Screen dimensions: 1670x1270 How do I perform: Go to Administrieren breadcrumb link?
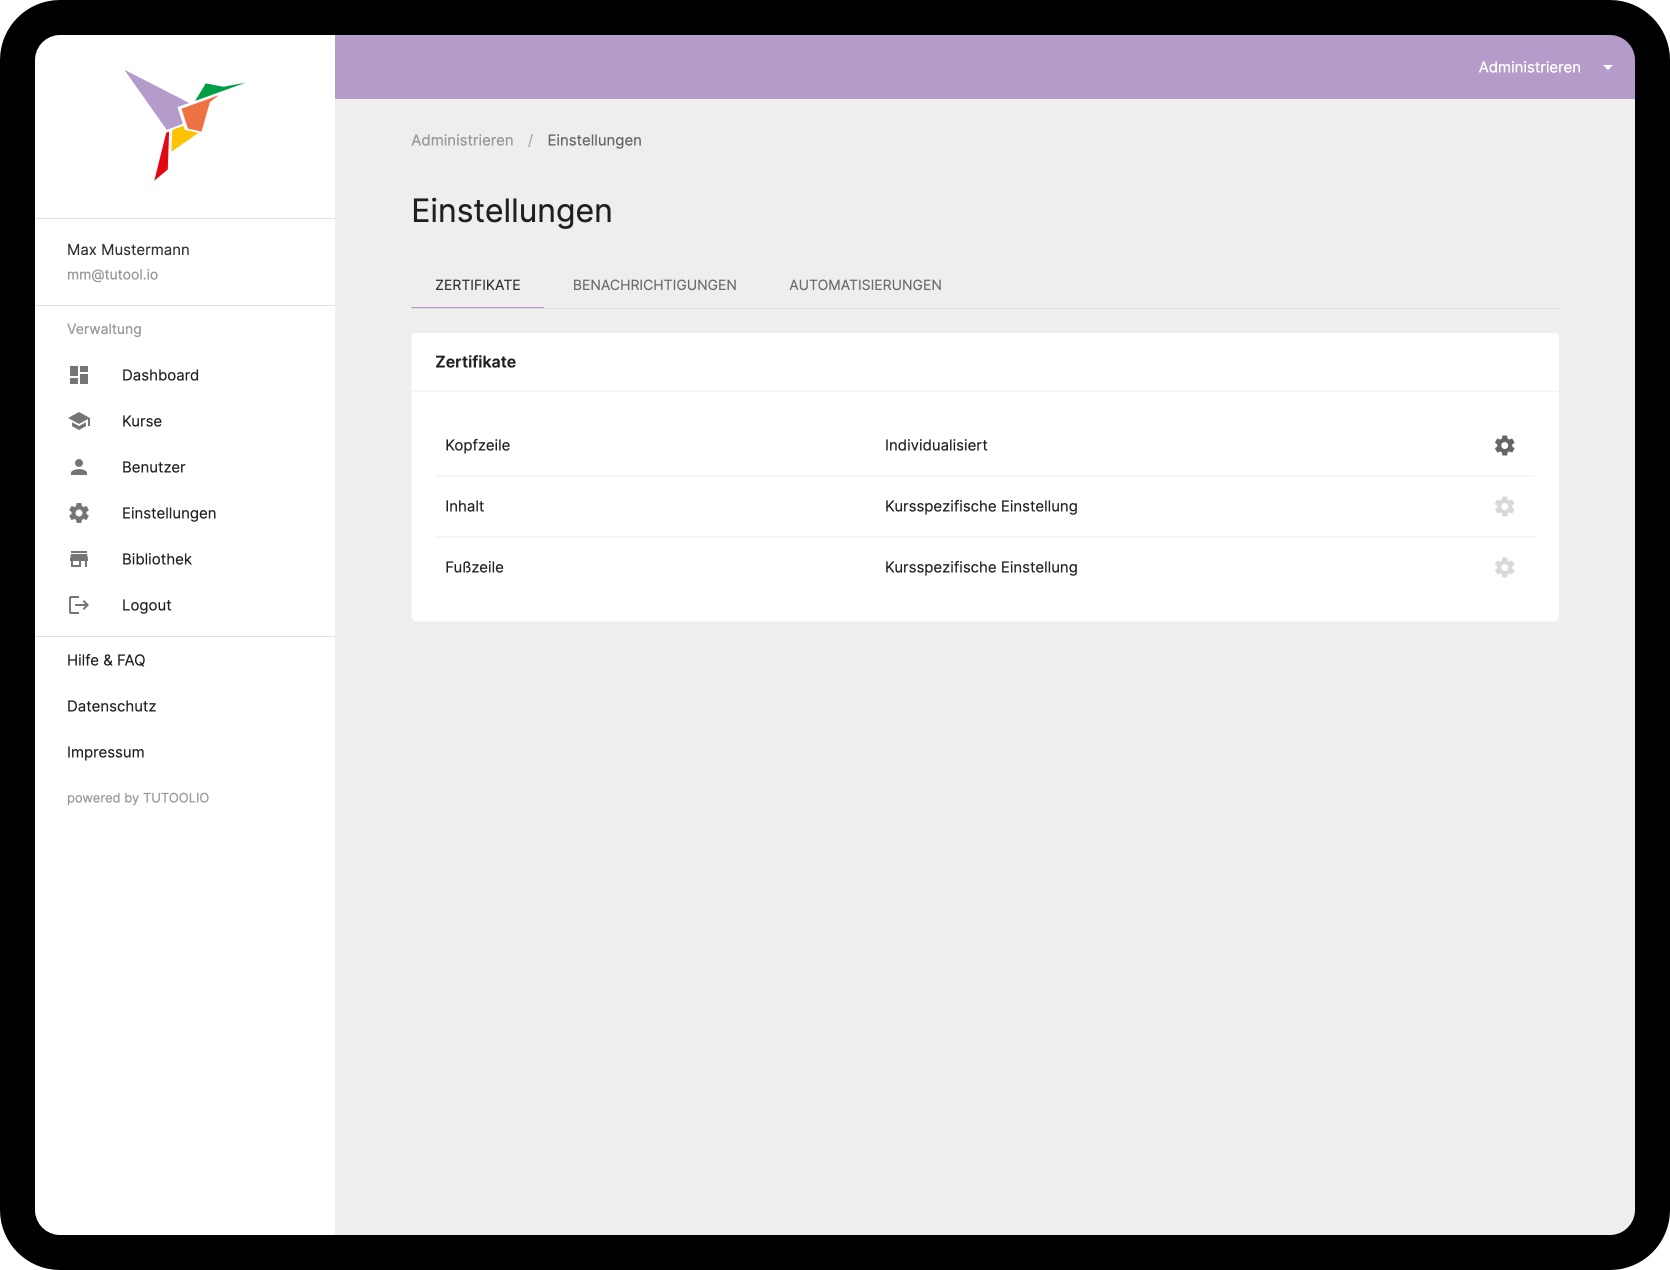tap(462, 140)
